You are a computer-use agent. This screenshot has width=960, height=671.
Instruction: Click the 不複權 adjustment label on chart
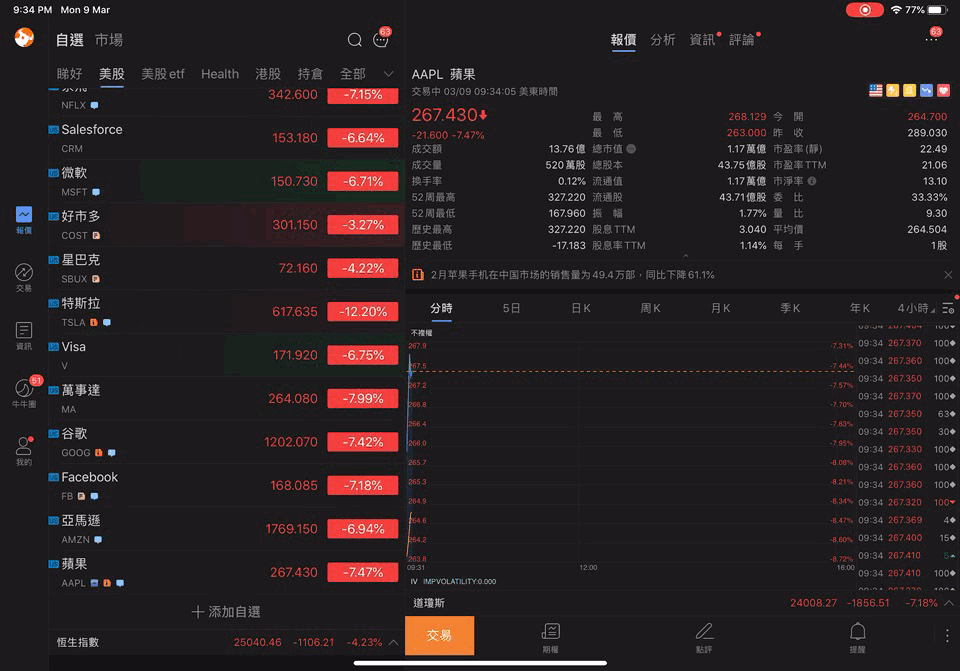pos(421,333)
